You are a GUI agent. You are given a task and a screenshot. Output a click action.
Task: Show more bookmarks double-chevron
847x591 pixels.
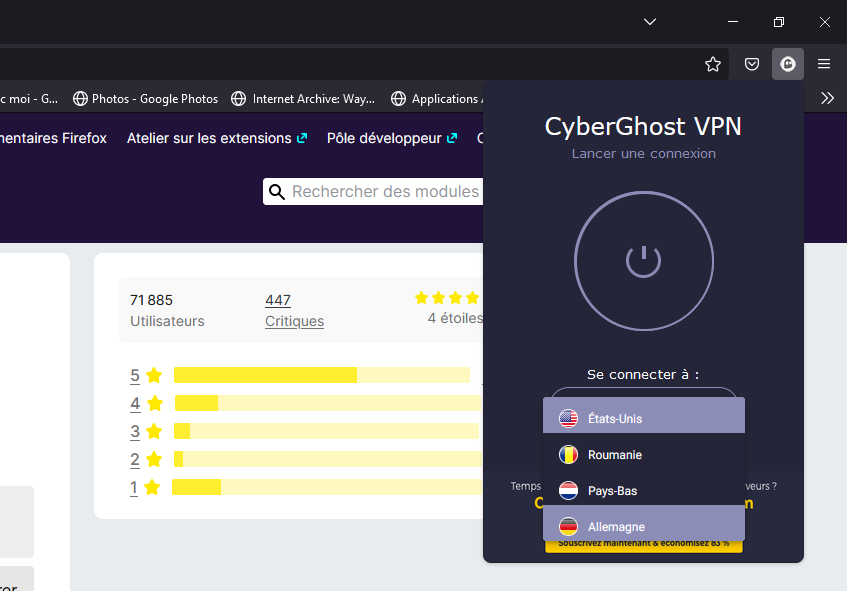(827, 98)
